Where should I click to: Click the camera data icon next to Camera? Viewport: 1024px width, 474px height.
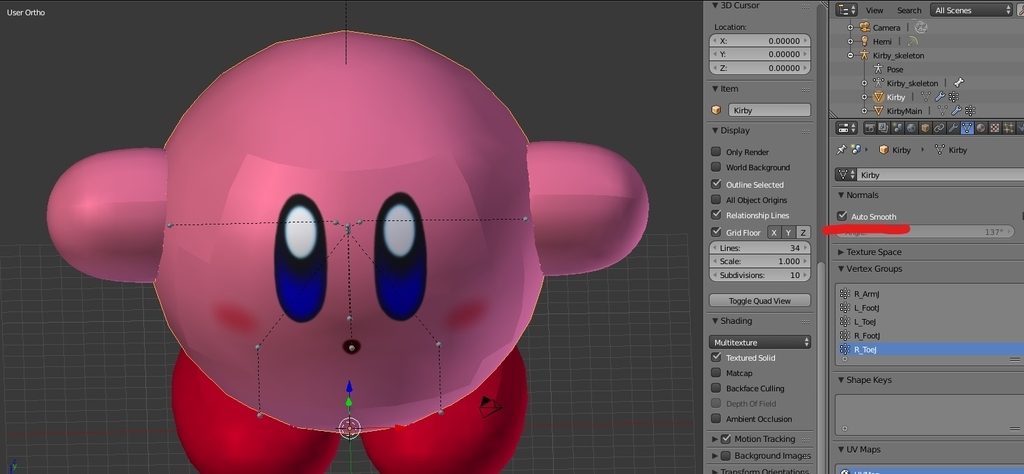(921, 27)
